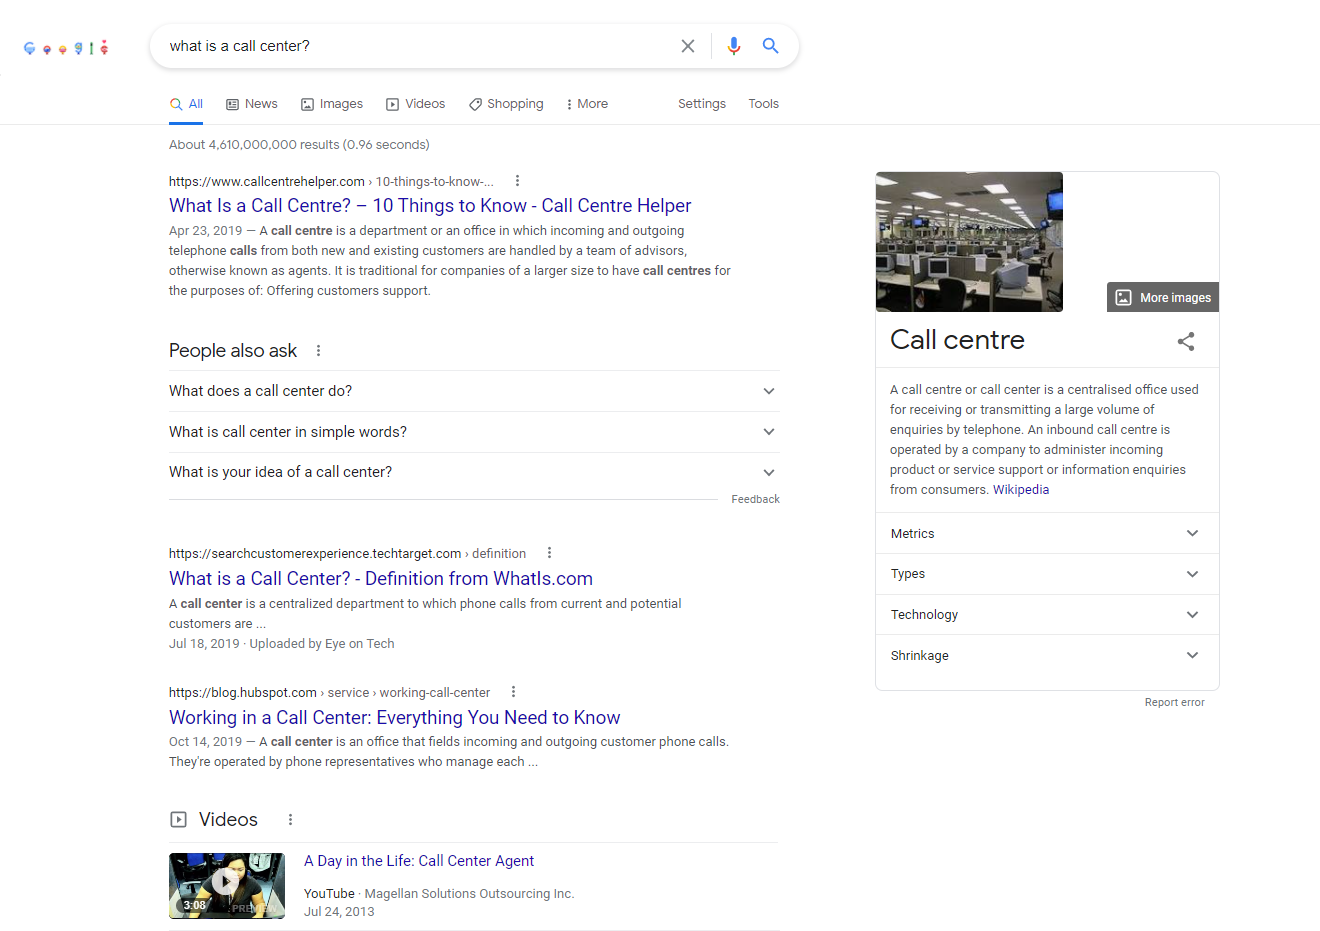Switch to the Images tab

coord(332,103)
